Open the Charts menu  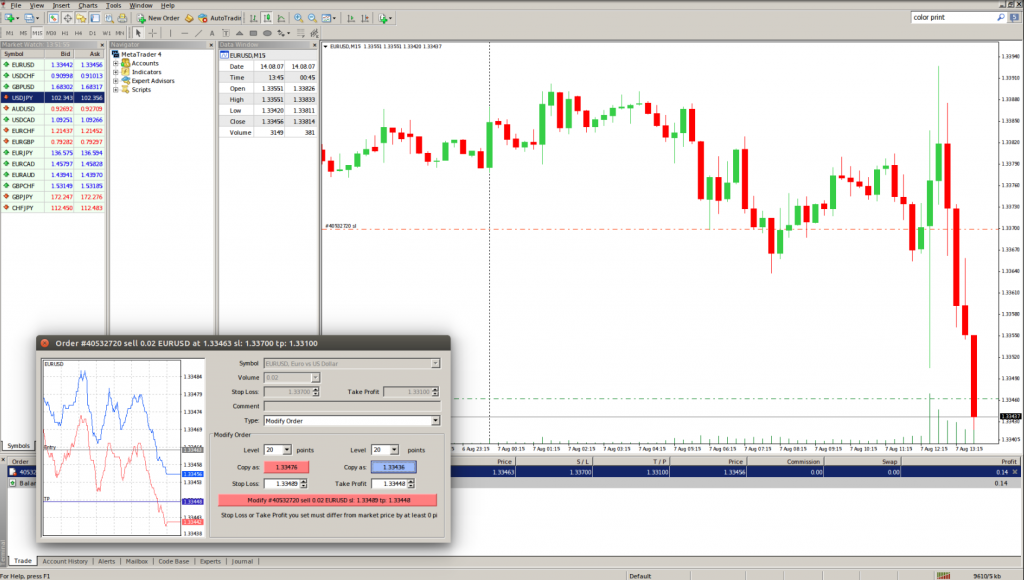click(88, 5)
